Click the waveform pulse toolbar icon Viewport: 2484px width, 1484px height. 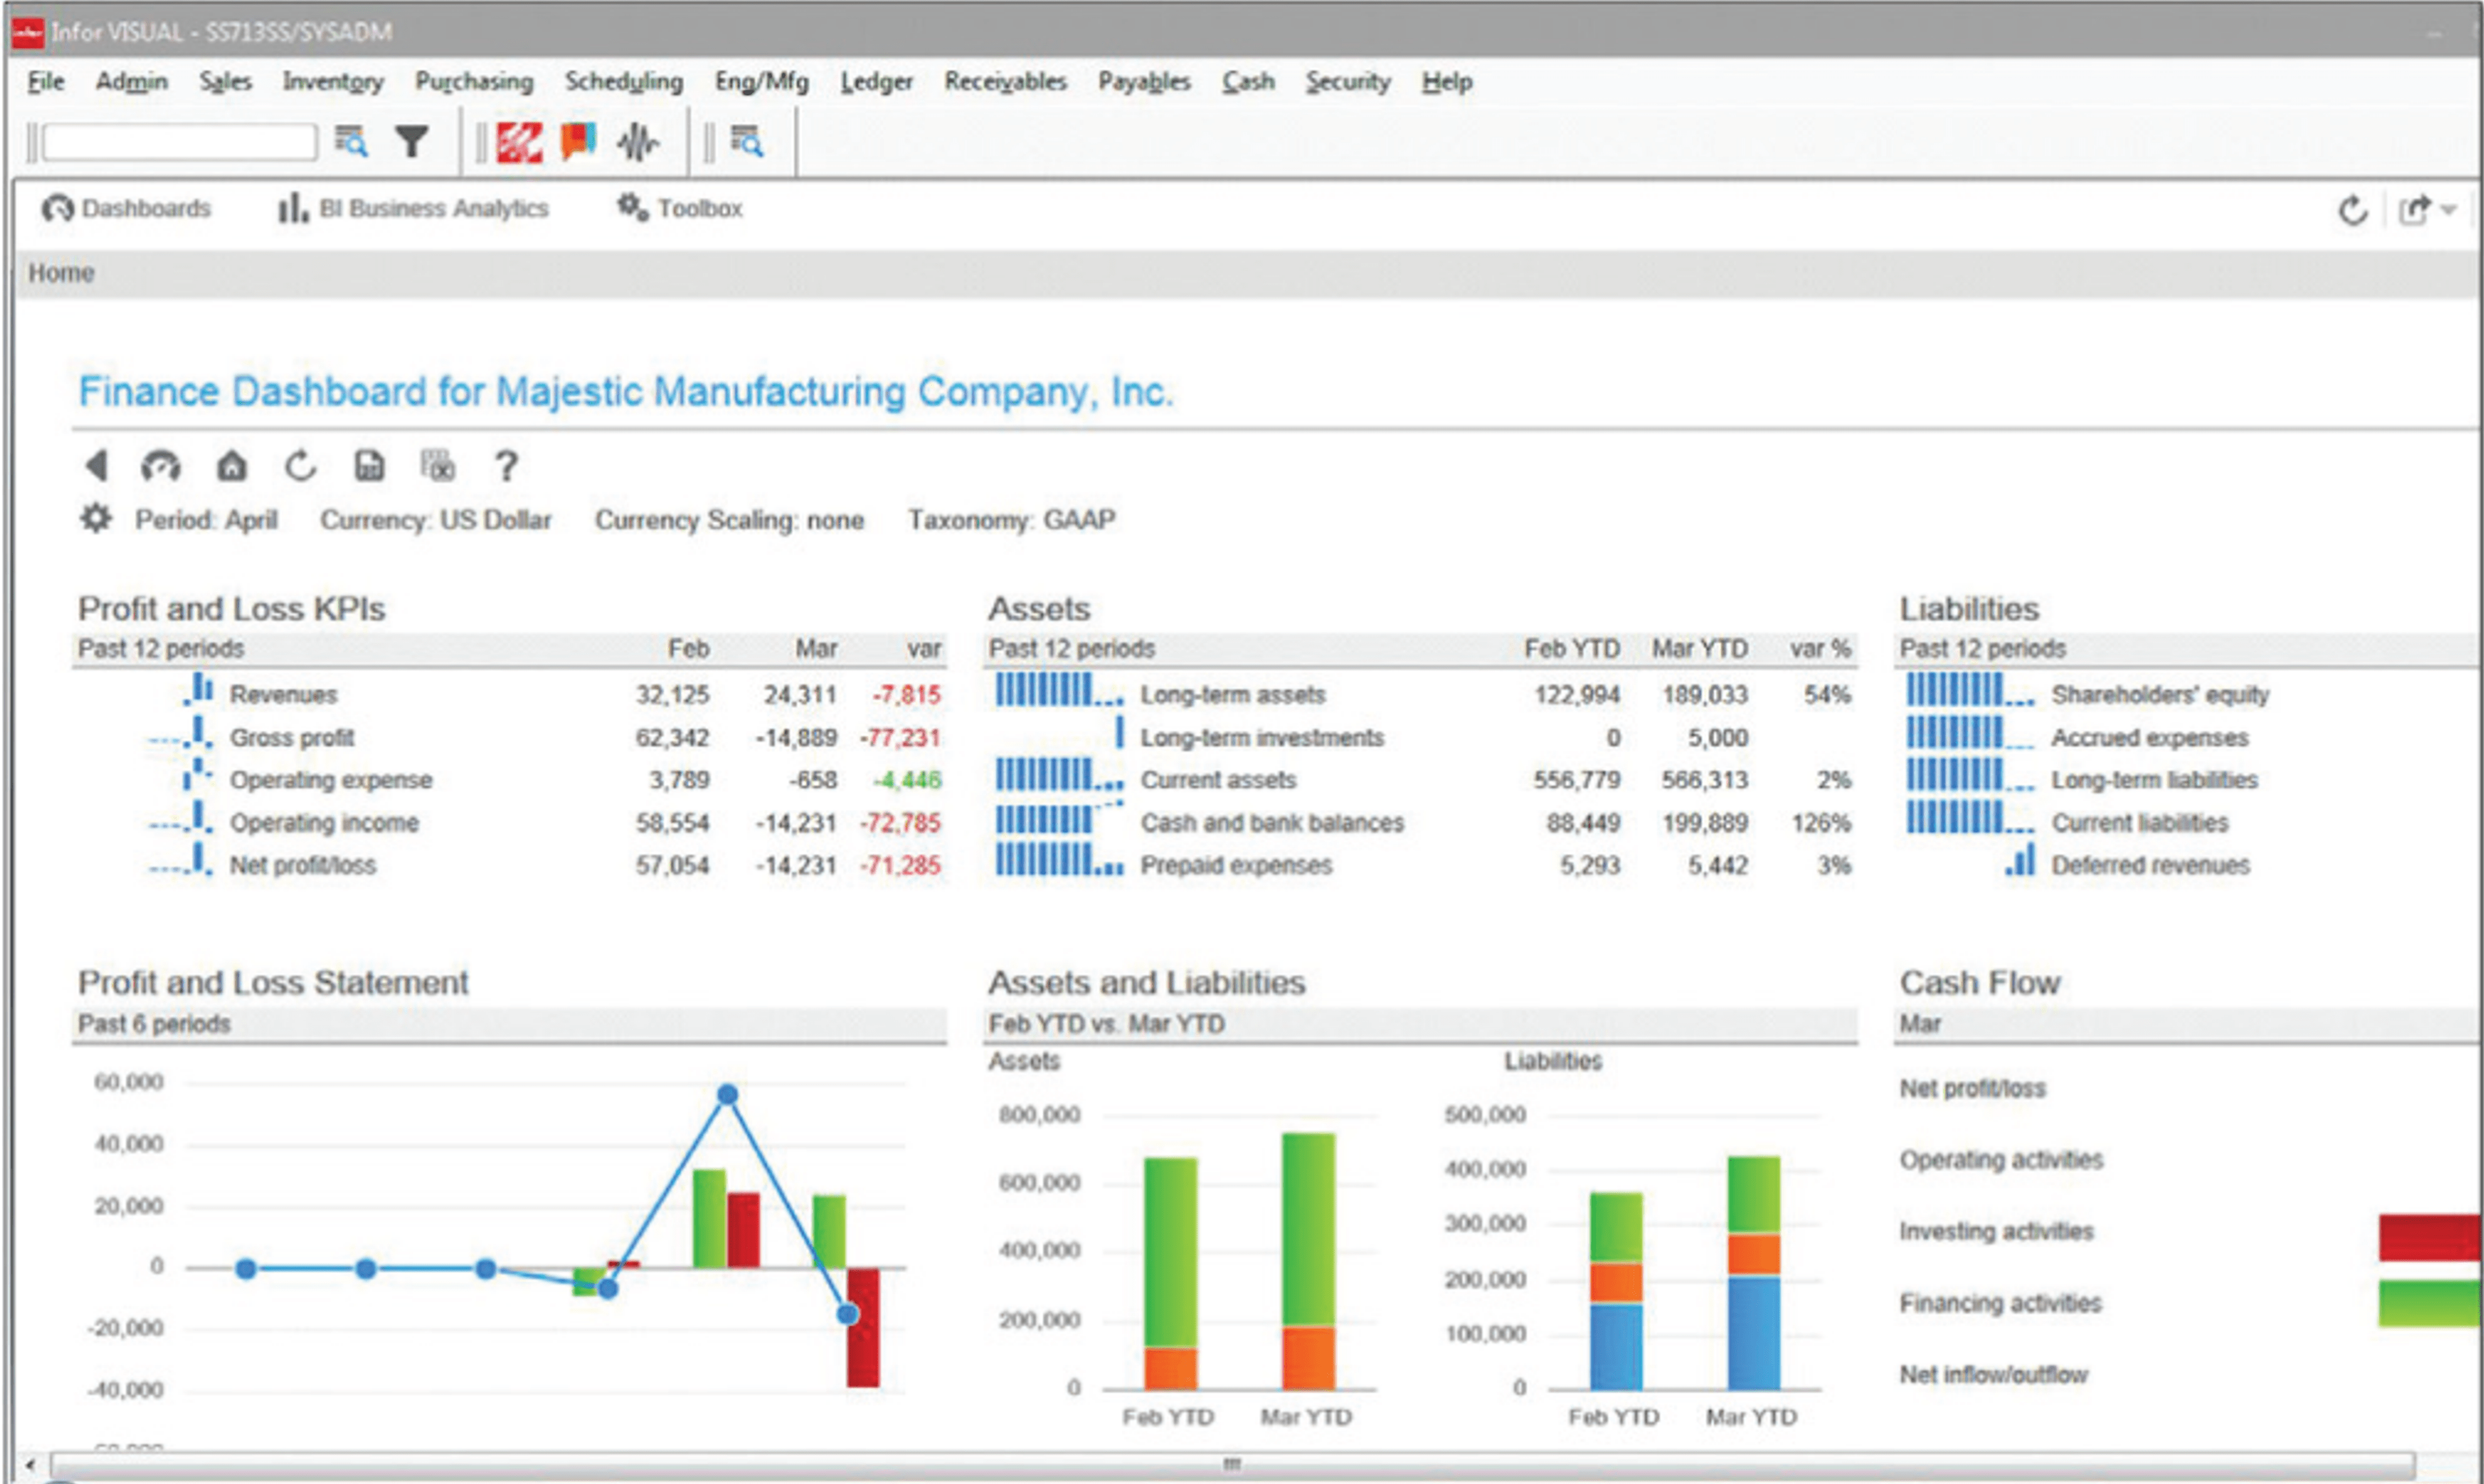[x=637, y=142]
